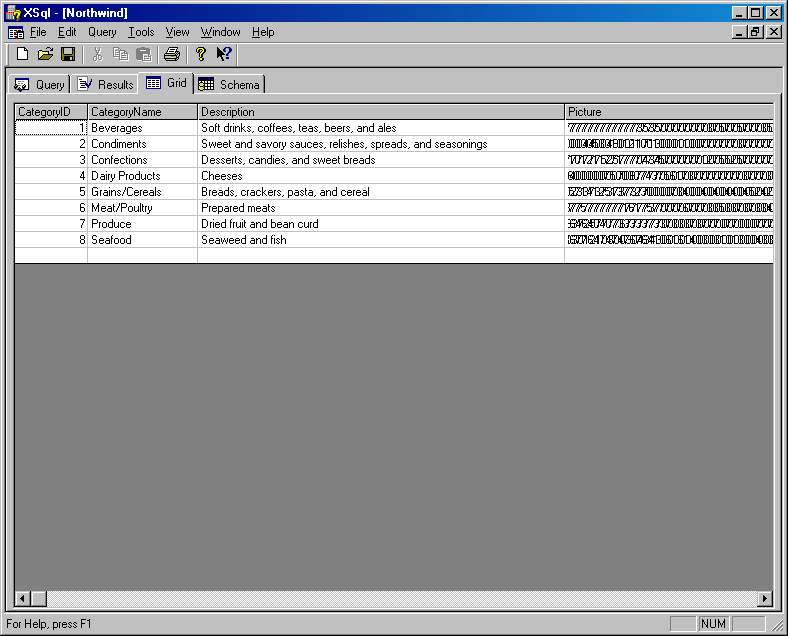Select the Grains/Cereals cell

click(x=143, y=192)
